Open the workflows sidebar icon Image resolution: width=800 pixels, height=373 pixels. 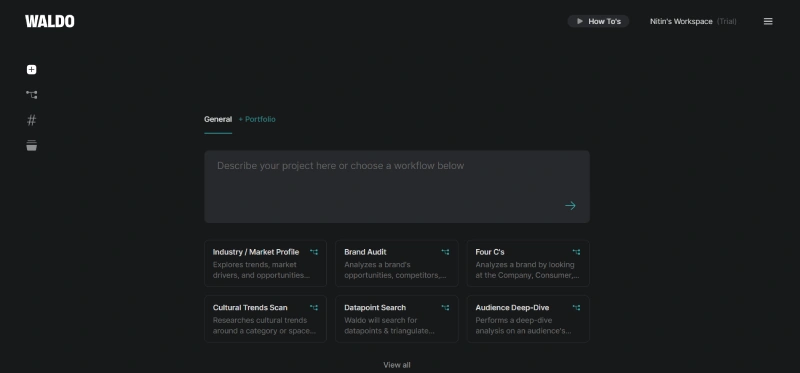32,95
